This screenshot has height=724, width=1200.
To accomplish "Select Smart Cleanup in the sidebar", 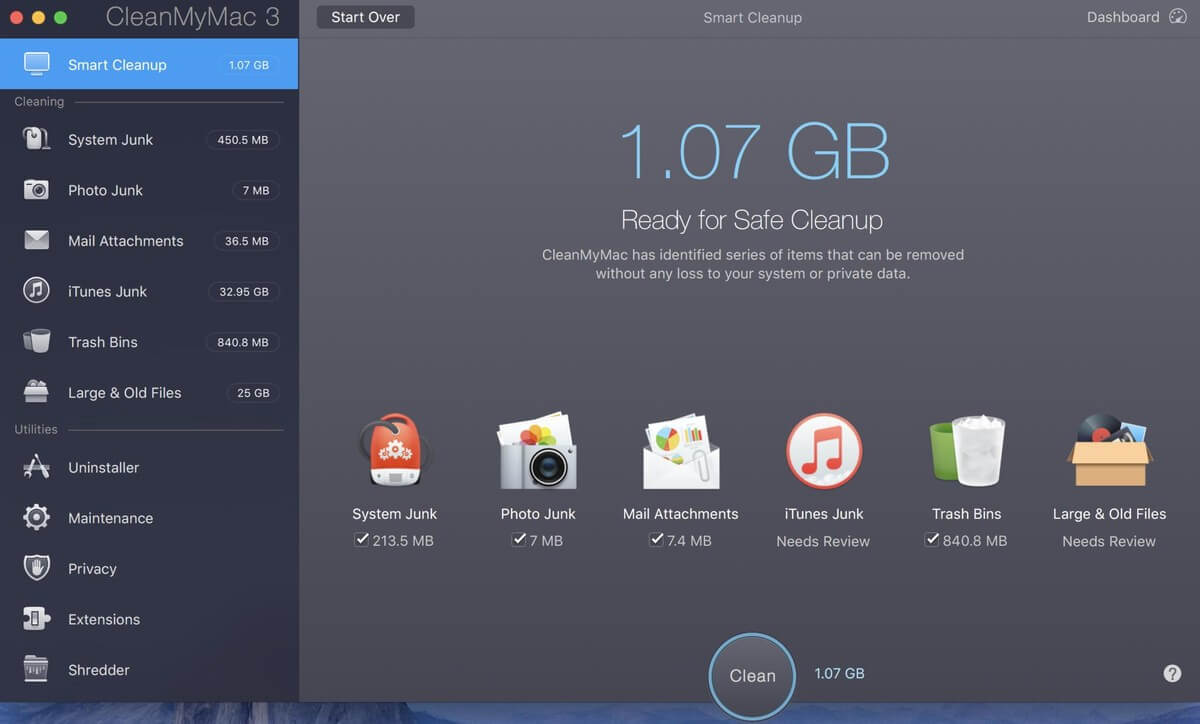I will (x=149, y=64).
